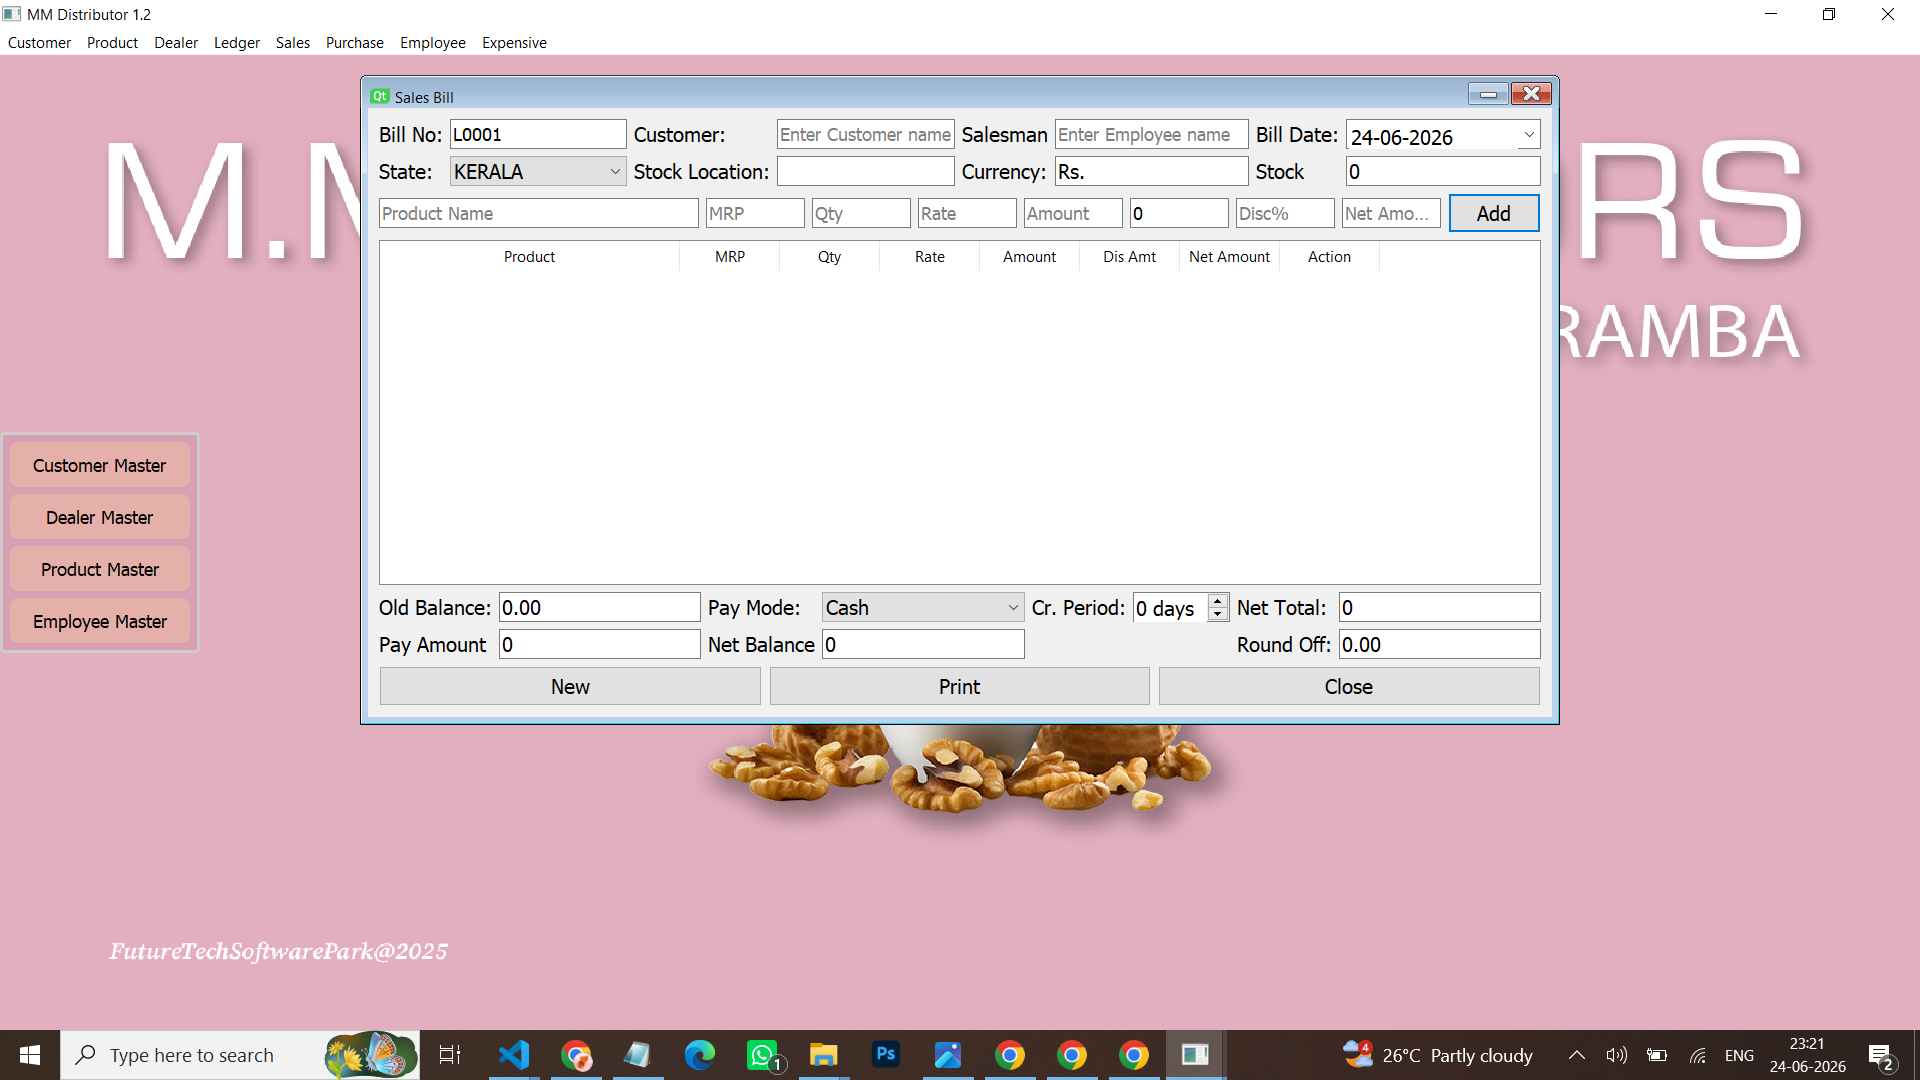Image resolution: width=1920 pixels, height=1080 pixels.
Task: Click the MRP input field
Action: 755,214
